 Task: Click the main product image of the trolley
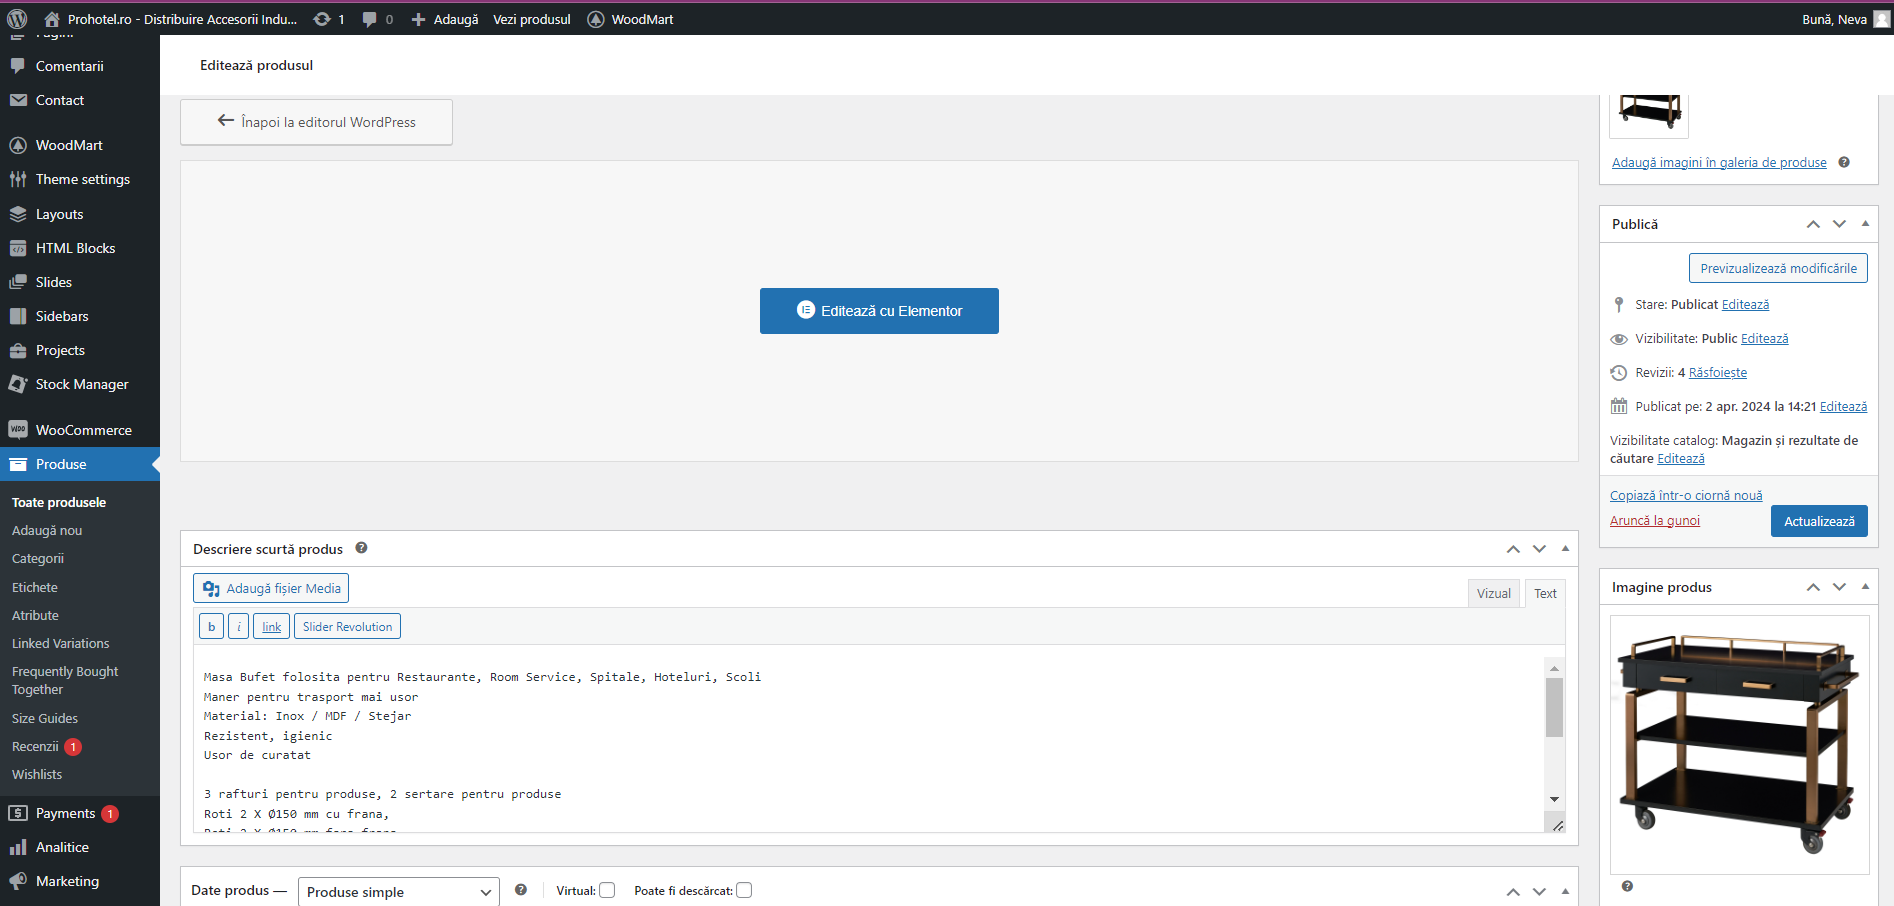click(x=1739, y=744)
